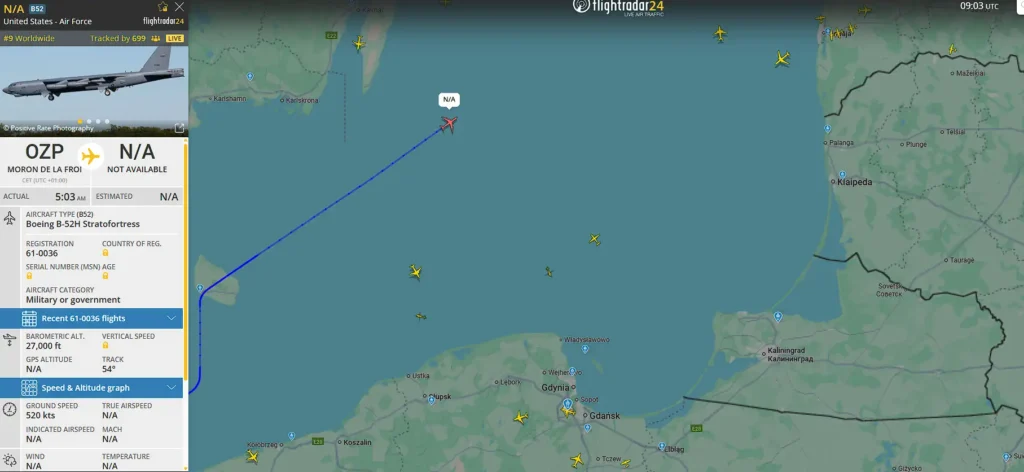This screenshot has height=472, width=1024.
Task: Click the details panel vertical scrollbar
Action: coord(185,261)
